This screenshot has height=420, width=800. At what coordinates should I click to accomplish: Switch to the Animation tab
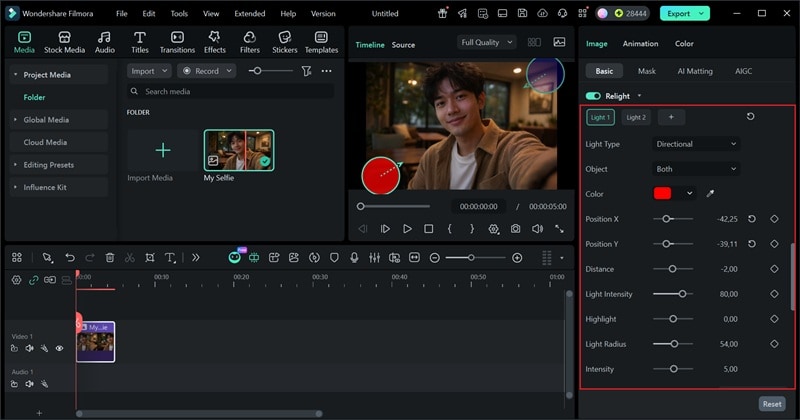(x=640, y=44)
